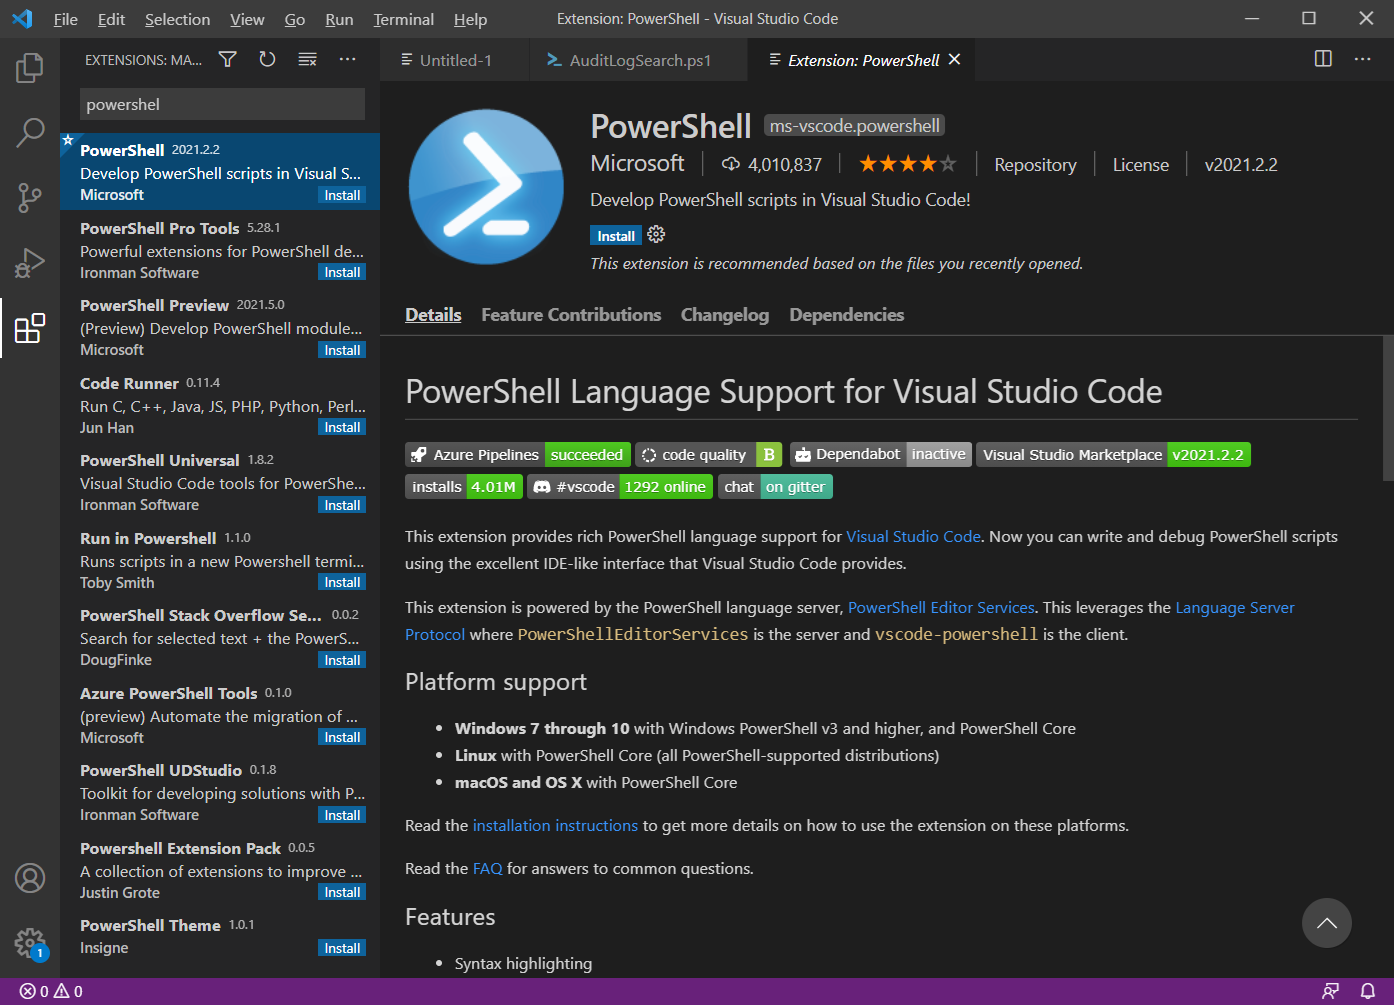Follow the Visual Studio Code link

click(913, 537)
